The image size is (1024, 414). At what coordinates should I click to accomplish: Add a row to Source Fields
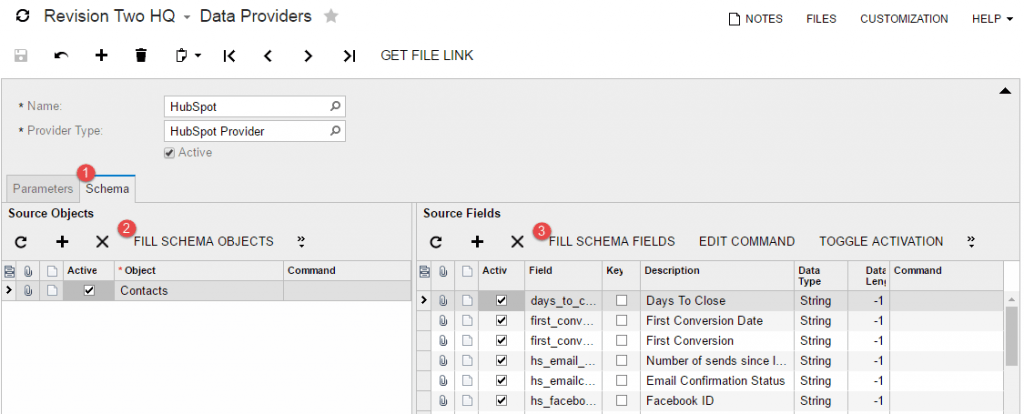coord(477,242)
